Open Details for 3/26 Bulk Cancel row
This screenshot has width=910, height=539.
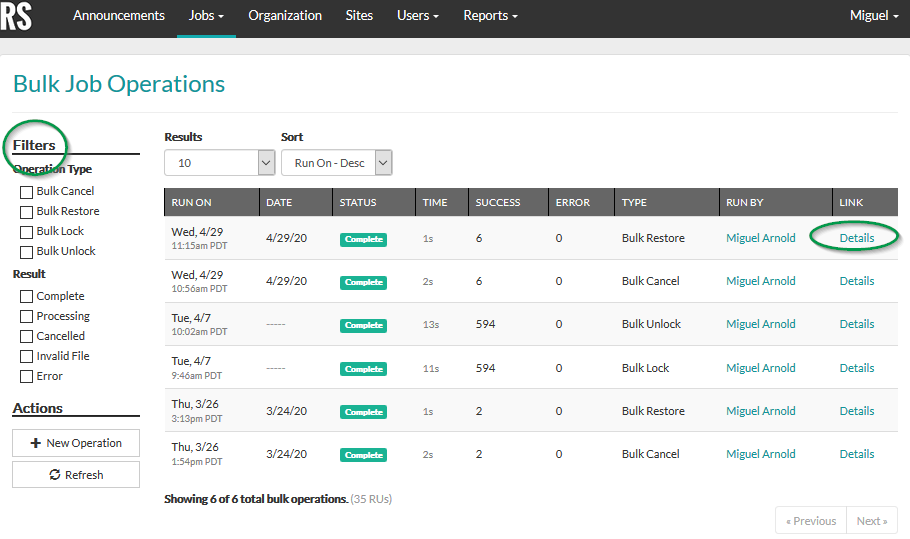[x=857, y=454]
